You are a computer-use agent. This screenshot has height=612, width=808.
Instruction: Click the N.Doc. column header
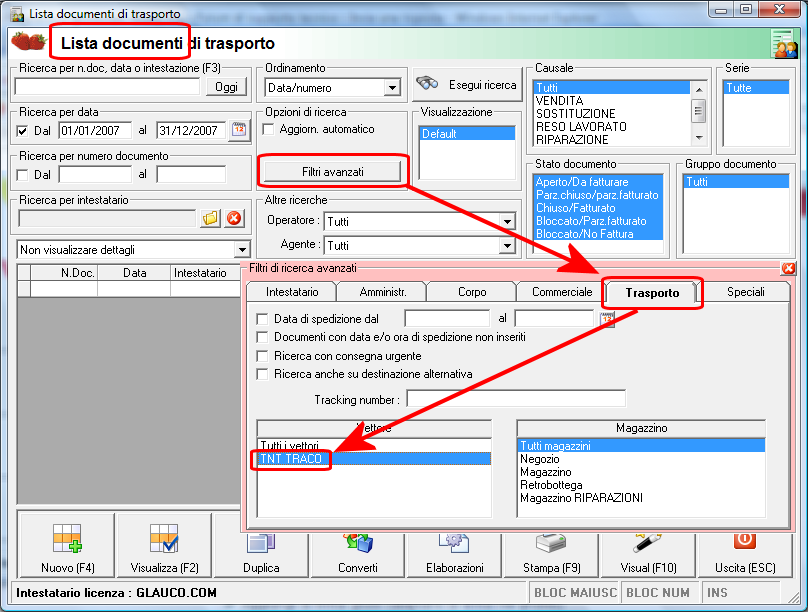pos(64,273)
